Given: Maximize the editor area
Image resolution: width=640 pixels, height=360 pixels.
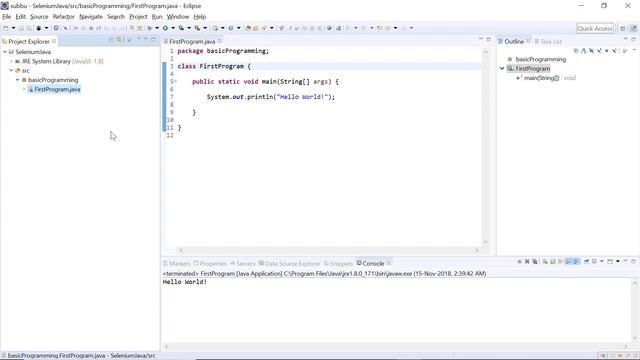Looking at the screenshot, I should pyautogui.click(x=489, y=40).
